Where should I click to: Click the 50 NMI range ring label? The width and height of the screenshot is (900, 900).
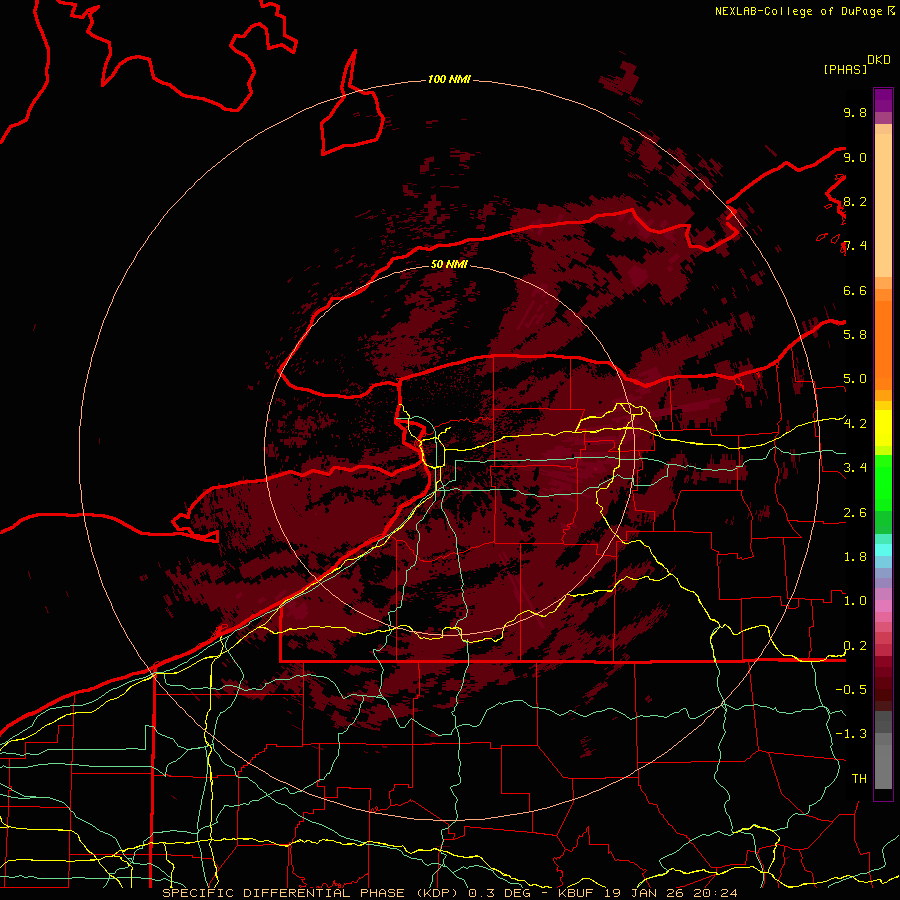[x=449, y=264]
